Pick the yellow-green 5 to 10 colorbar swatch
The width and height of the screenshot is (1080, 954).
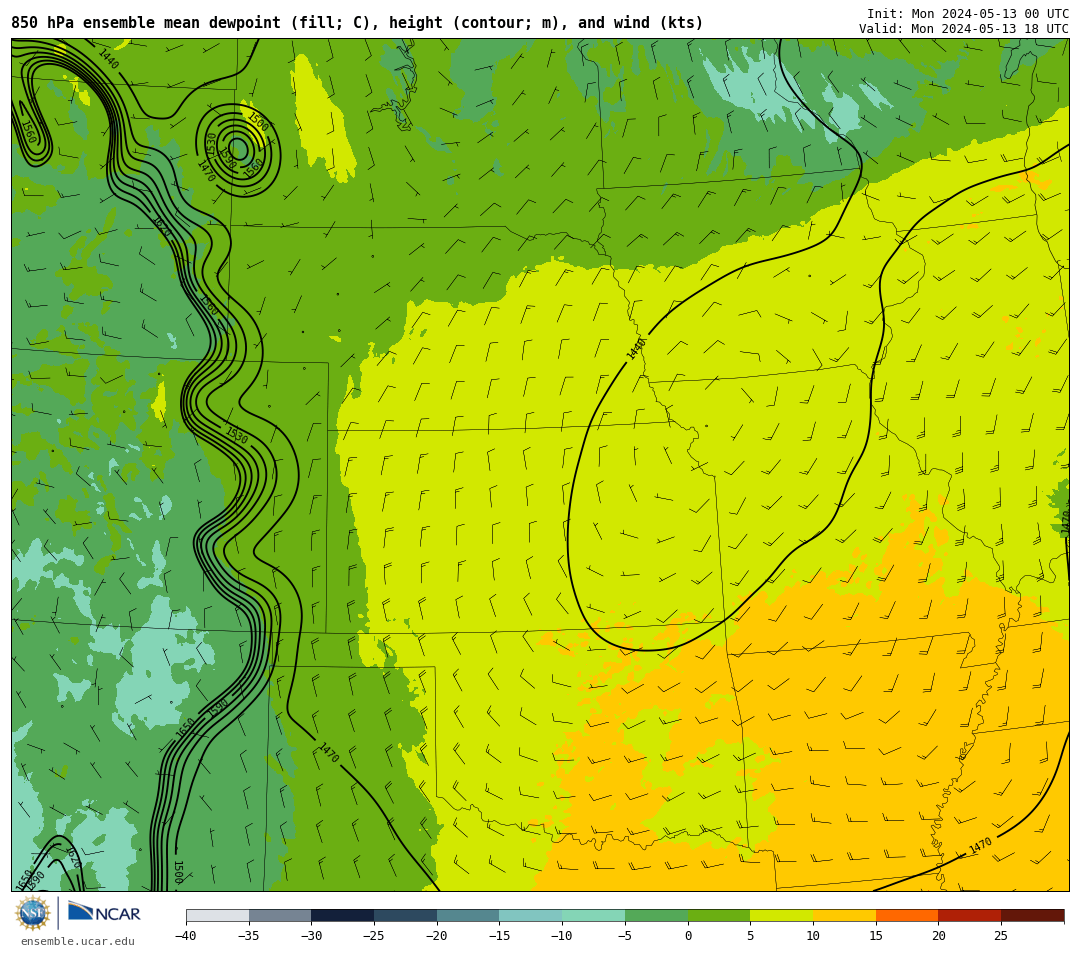[x=782, y=915]
